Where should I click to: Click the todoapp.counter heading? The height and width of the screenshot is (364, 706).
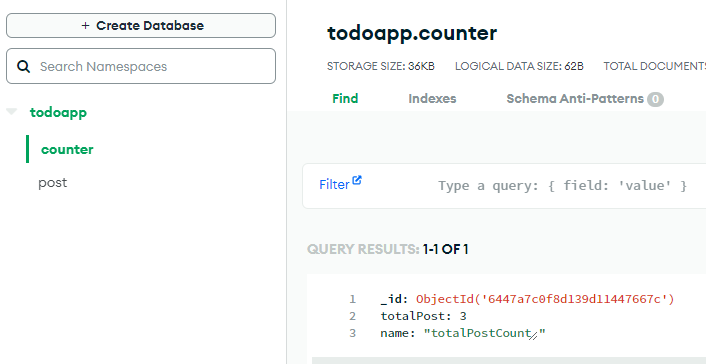click(x=412, y=33)
